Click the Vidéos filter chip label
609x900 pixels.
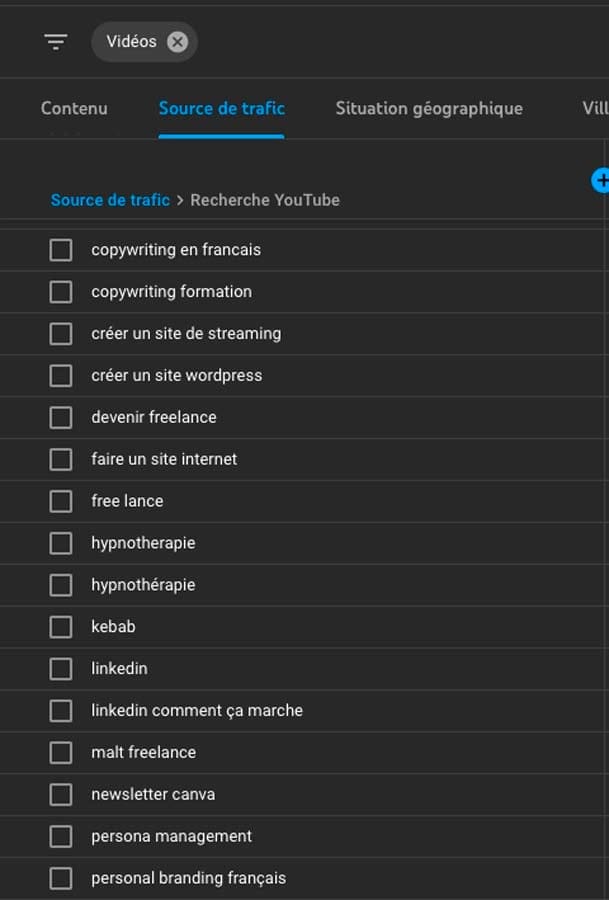[131, 42]
